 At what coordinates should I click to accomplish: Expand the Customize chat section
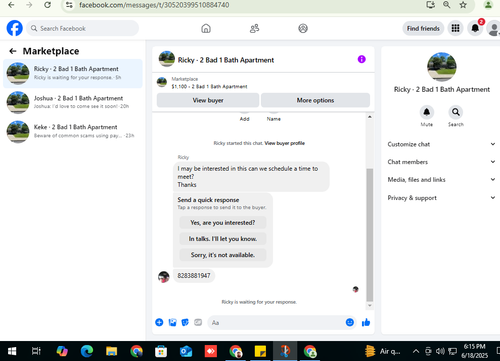click(441, 144)
